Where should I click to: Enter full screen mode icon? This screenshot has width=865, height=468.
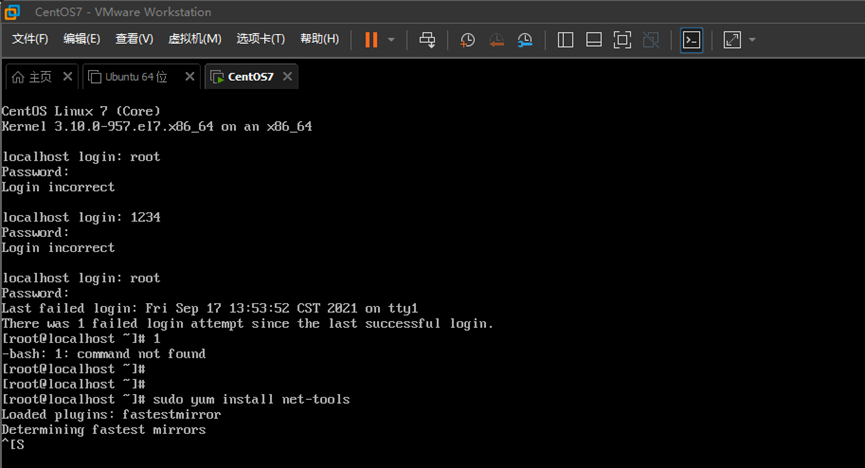coord(622,40)
